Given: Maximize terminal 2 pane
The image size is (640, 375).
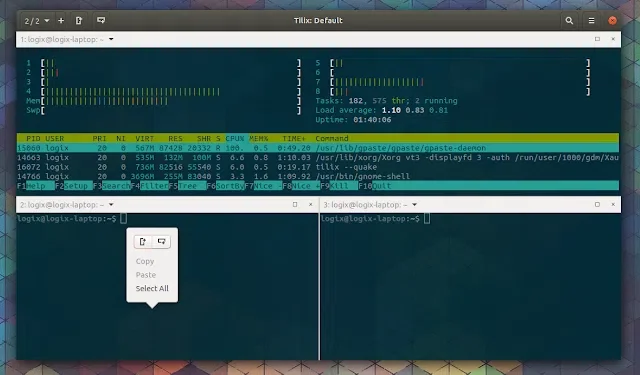Looking at the screenshot, I should (x=295, y=204).
